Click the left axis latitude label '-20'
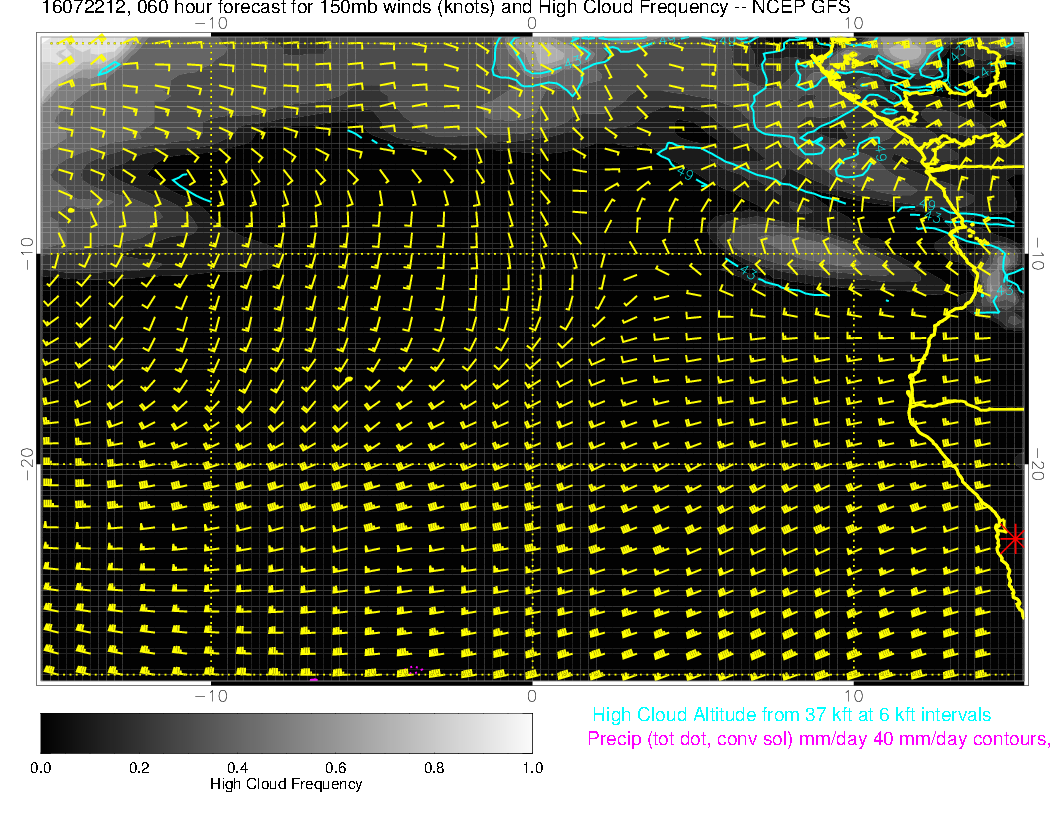Screen dimensions: 1056x816 [26, 464]
